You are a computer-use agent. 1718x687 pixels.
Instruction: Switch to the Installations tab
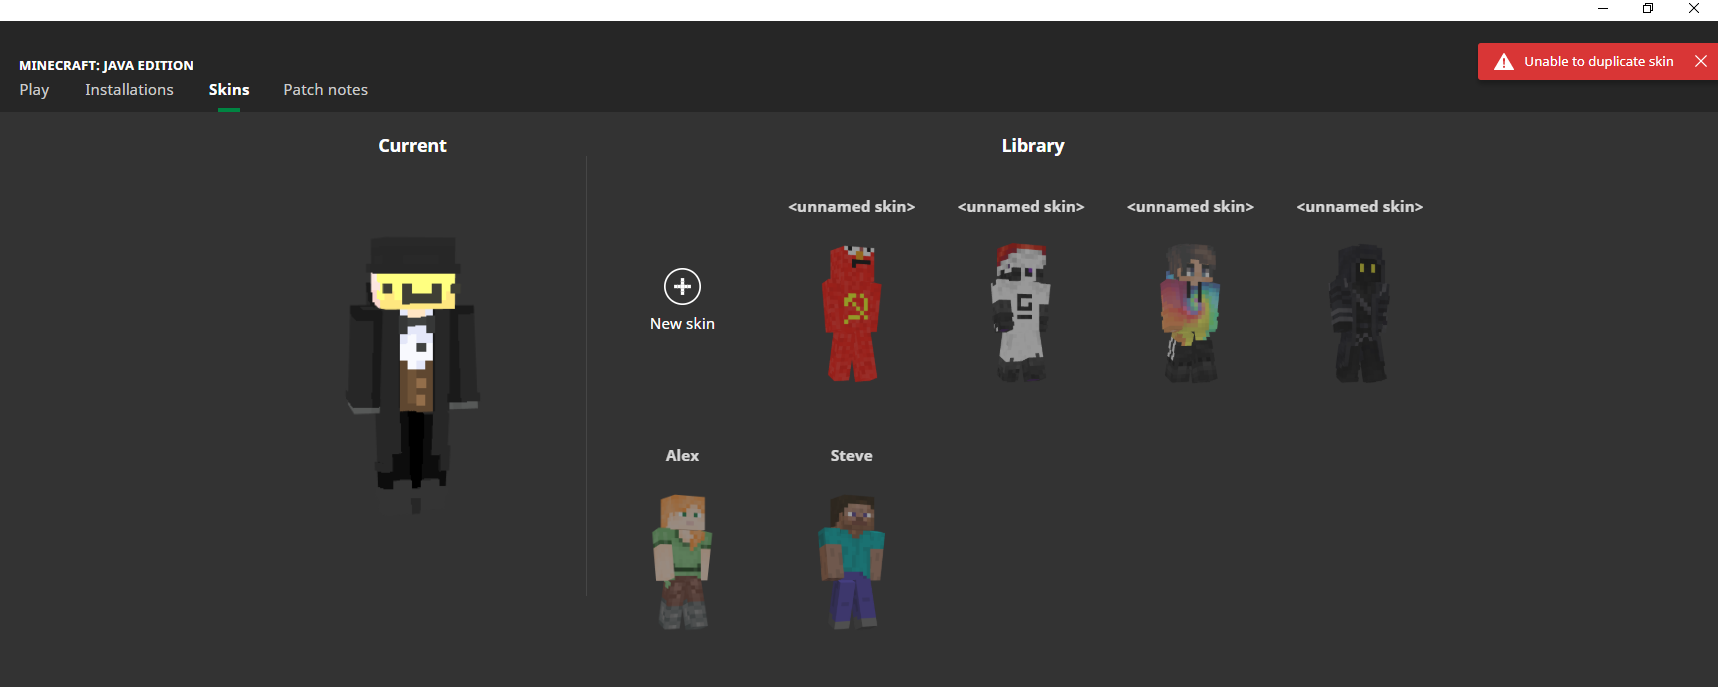(129, 90)
